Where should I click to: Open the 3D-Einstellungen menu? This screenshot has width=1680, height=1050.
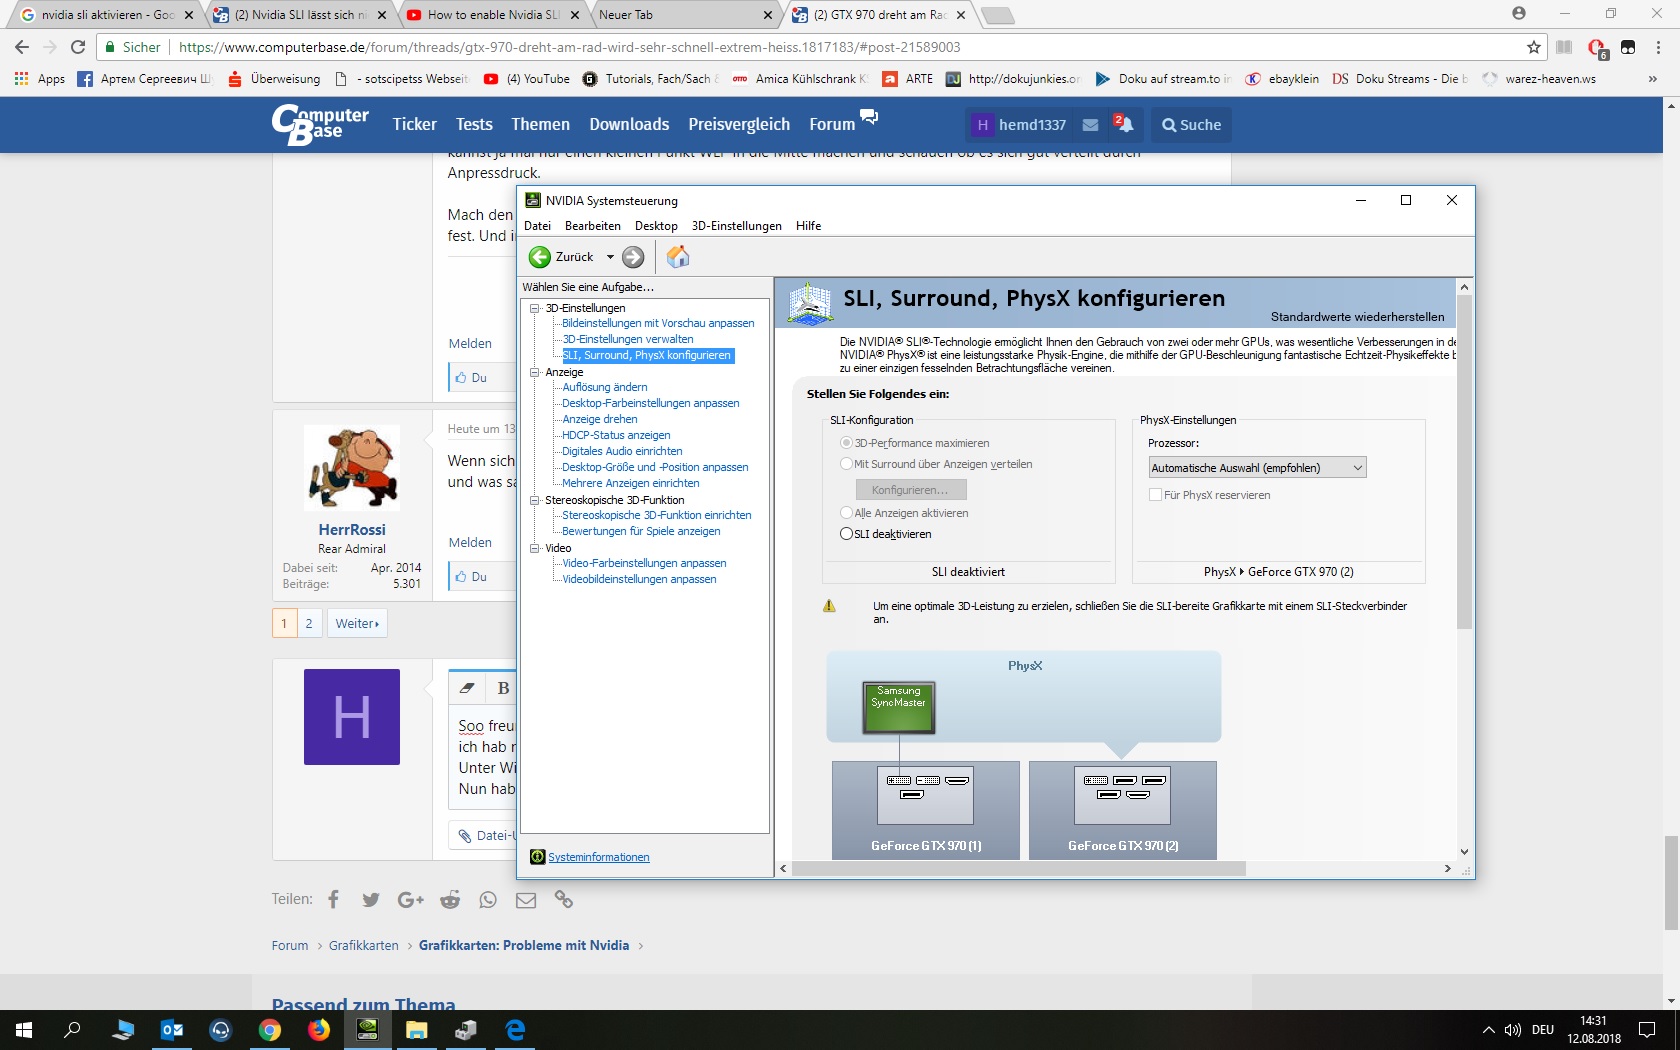pyautogui.click(x=737, y=226)
